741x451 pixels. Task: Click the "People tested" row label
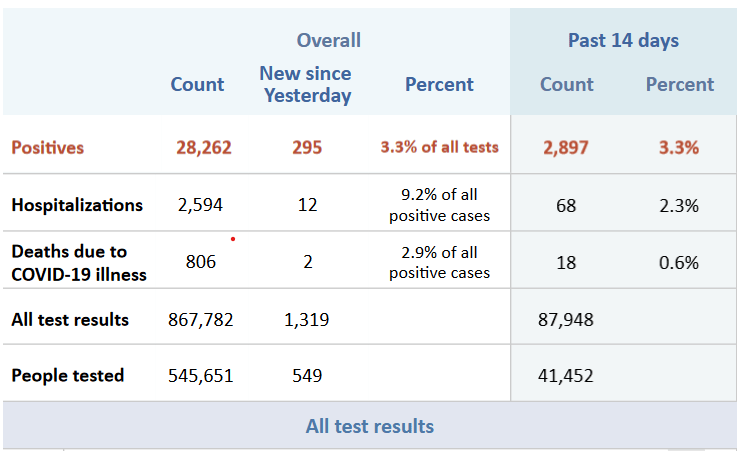pyautogui.click(x=68, y=376)
